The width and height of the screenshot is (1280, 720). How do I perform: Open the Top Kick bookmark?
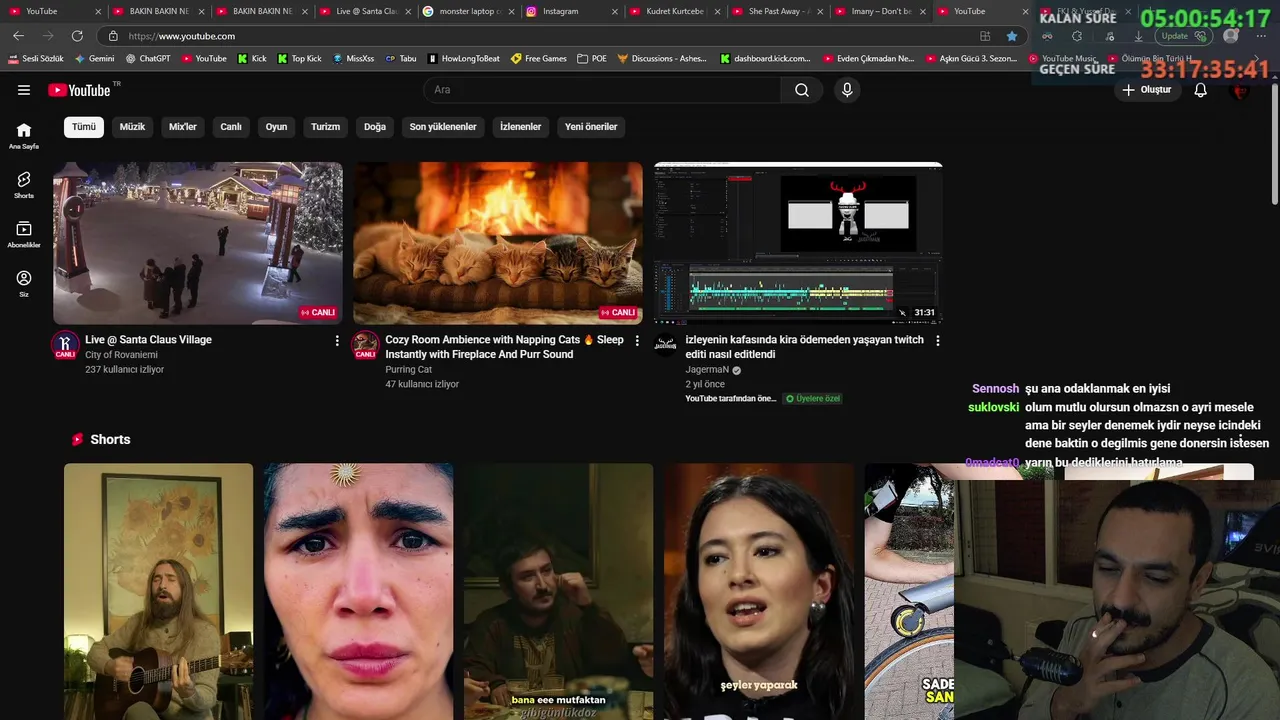[299, 59]
